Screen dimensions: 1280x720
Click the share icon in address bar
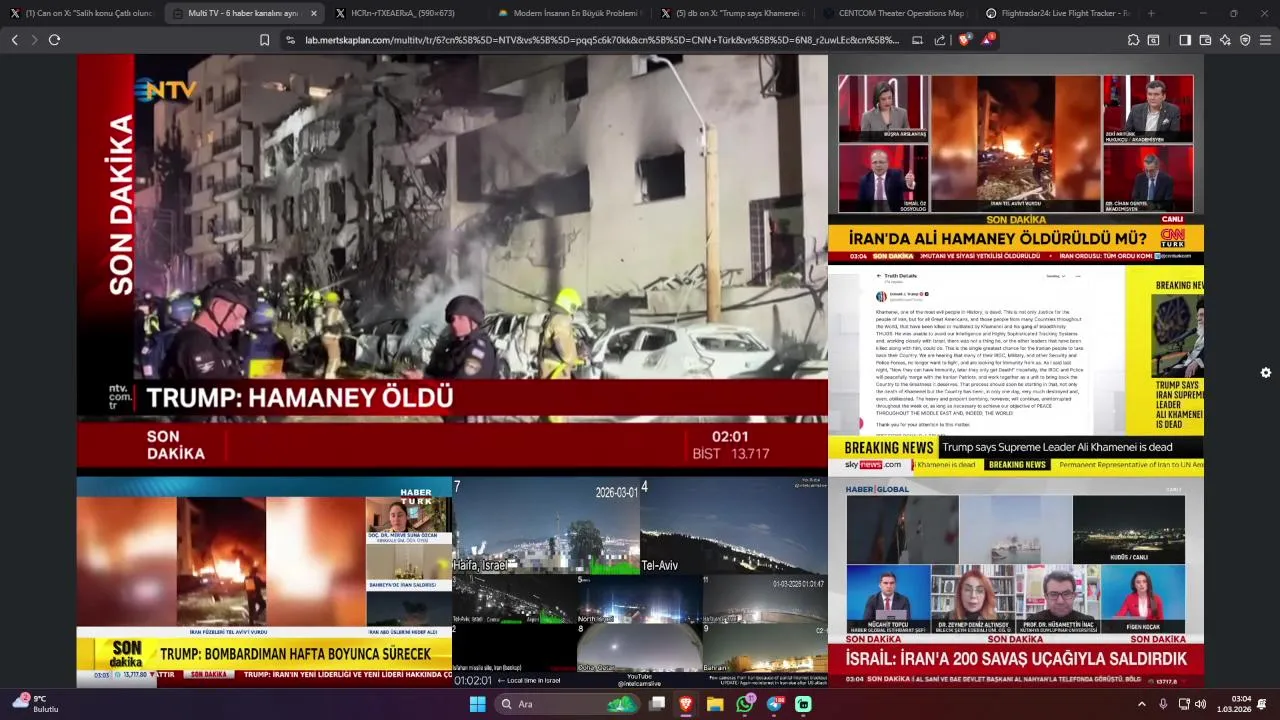940,40
